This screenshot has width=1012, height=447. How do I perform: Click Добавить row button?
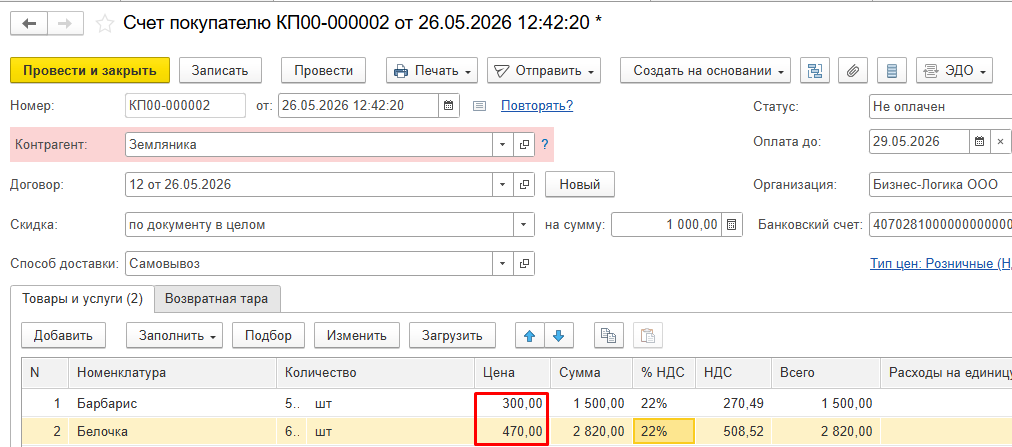click(63, 335)
